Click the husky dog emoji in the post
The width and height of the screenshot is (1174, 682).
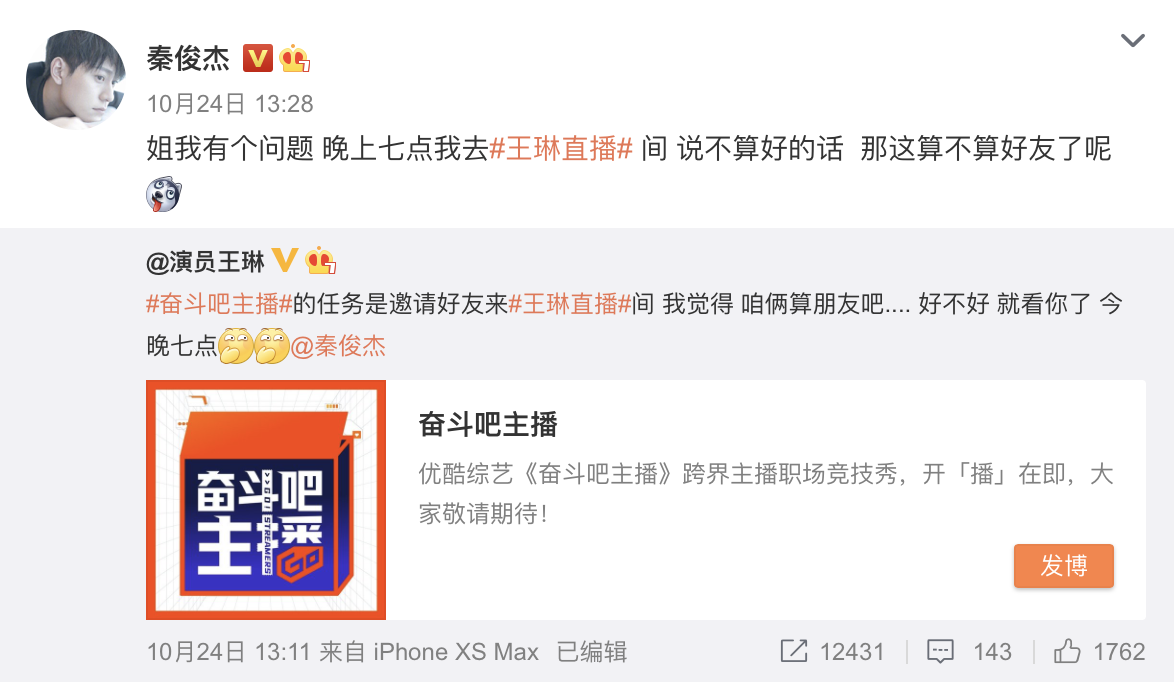pyautogui.click(x=164, y=195)
